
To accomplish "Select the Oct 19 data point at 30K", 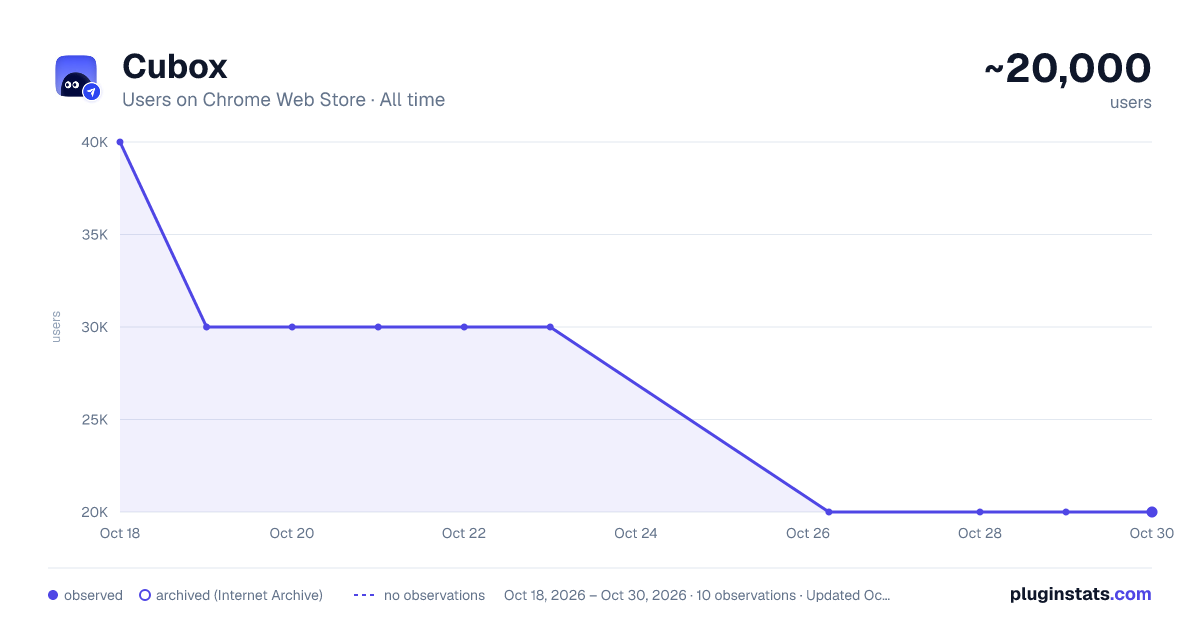I will click(206, 327).
